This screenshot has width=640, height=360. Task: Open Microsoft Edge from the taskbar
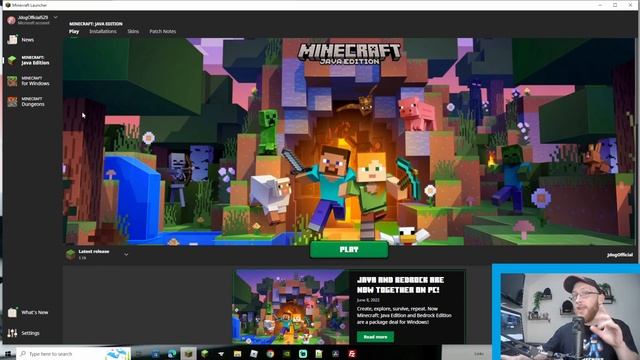pyautogui.click(x=172, y=353)
